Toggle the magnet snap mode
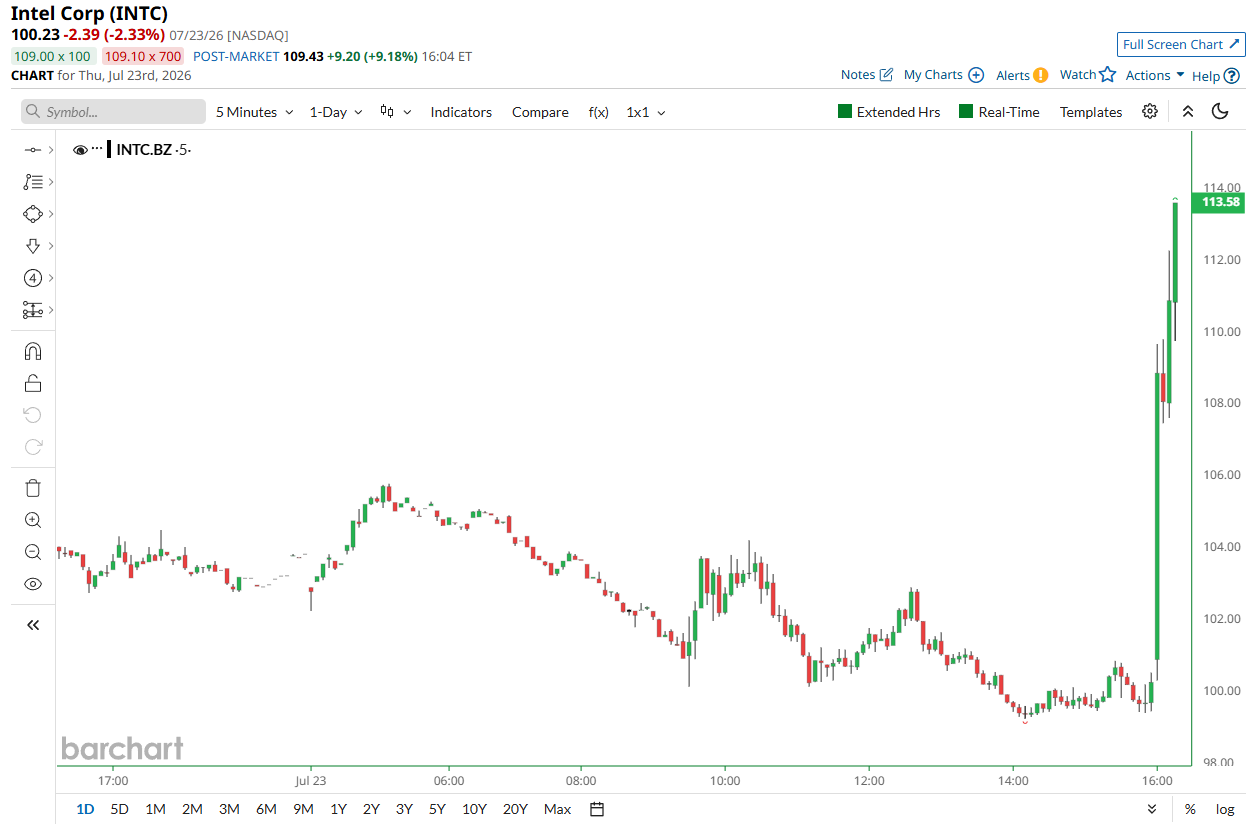 [33, 351]
